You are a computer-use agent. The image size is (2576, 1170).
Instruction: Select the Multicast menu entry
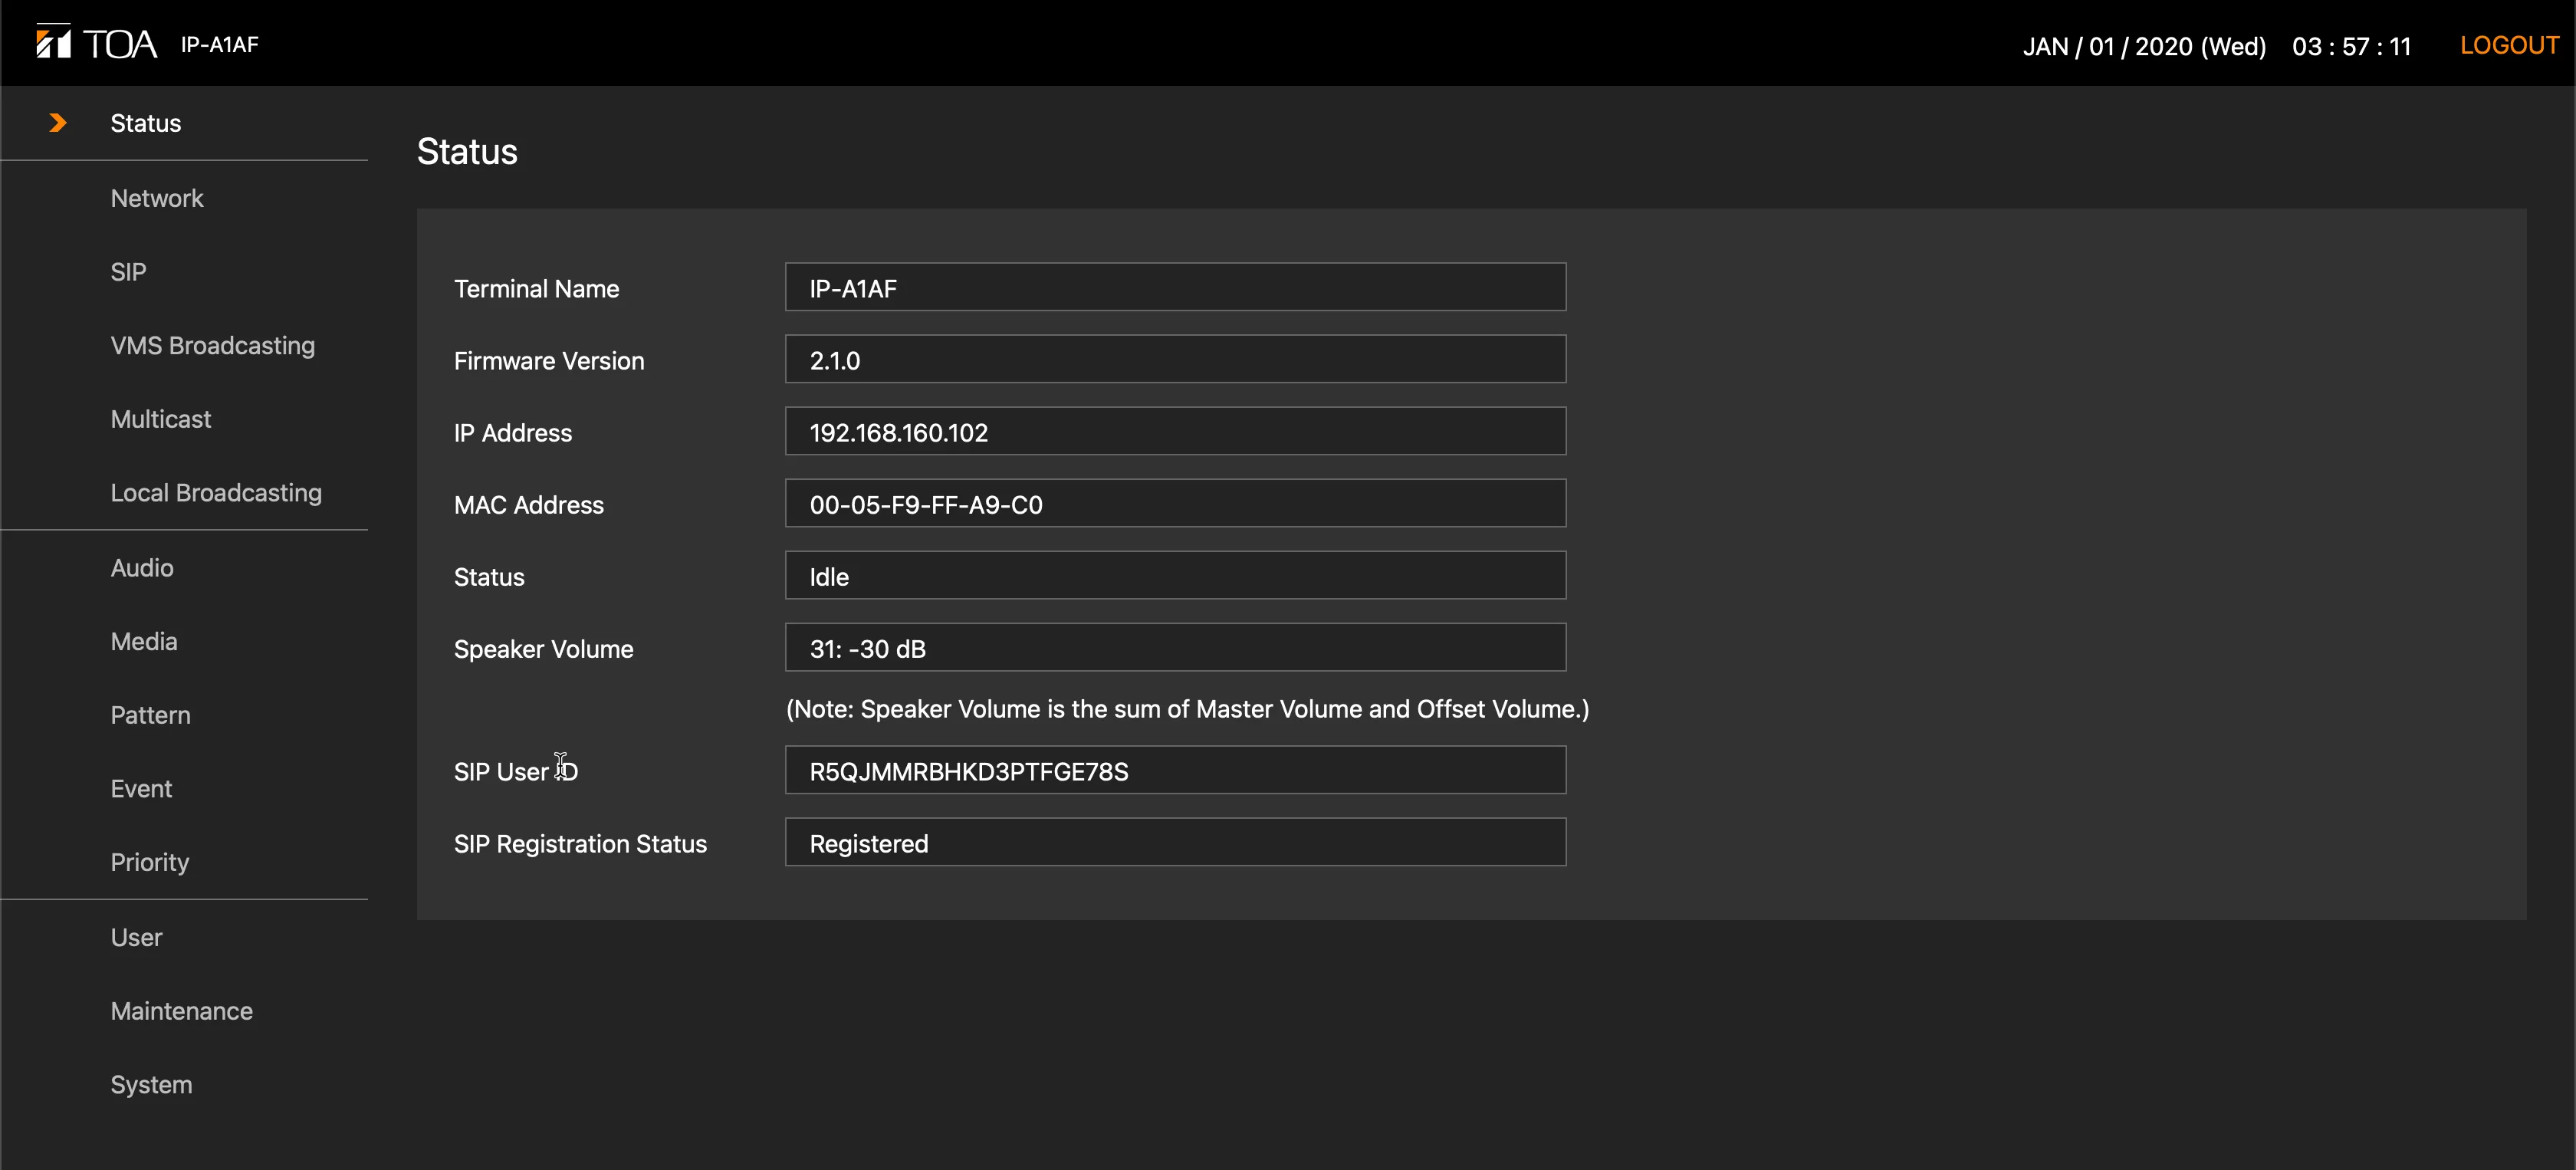click(x=161, y=419)
